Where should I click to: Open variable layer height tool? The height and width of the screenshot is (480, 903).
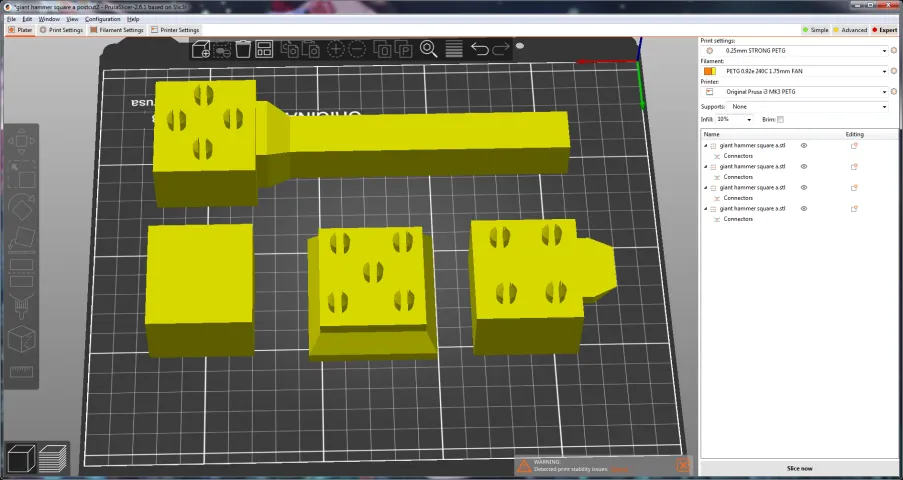pyautogui.click(x=453, y=49)
